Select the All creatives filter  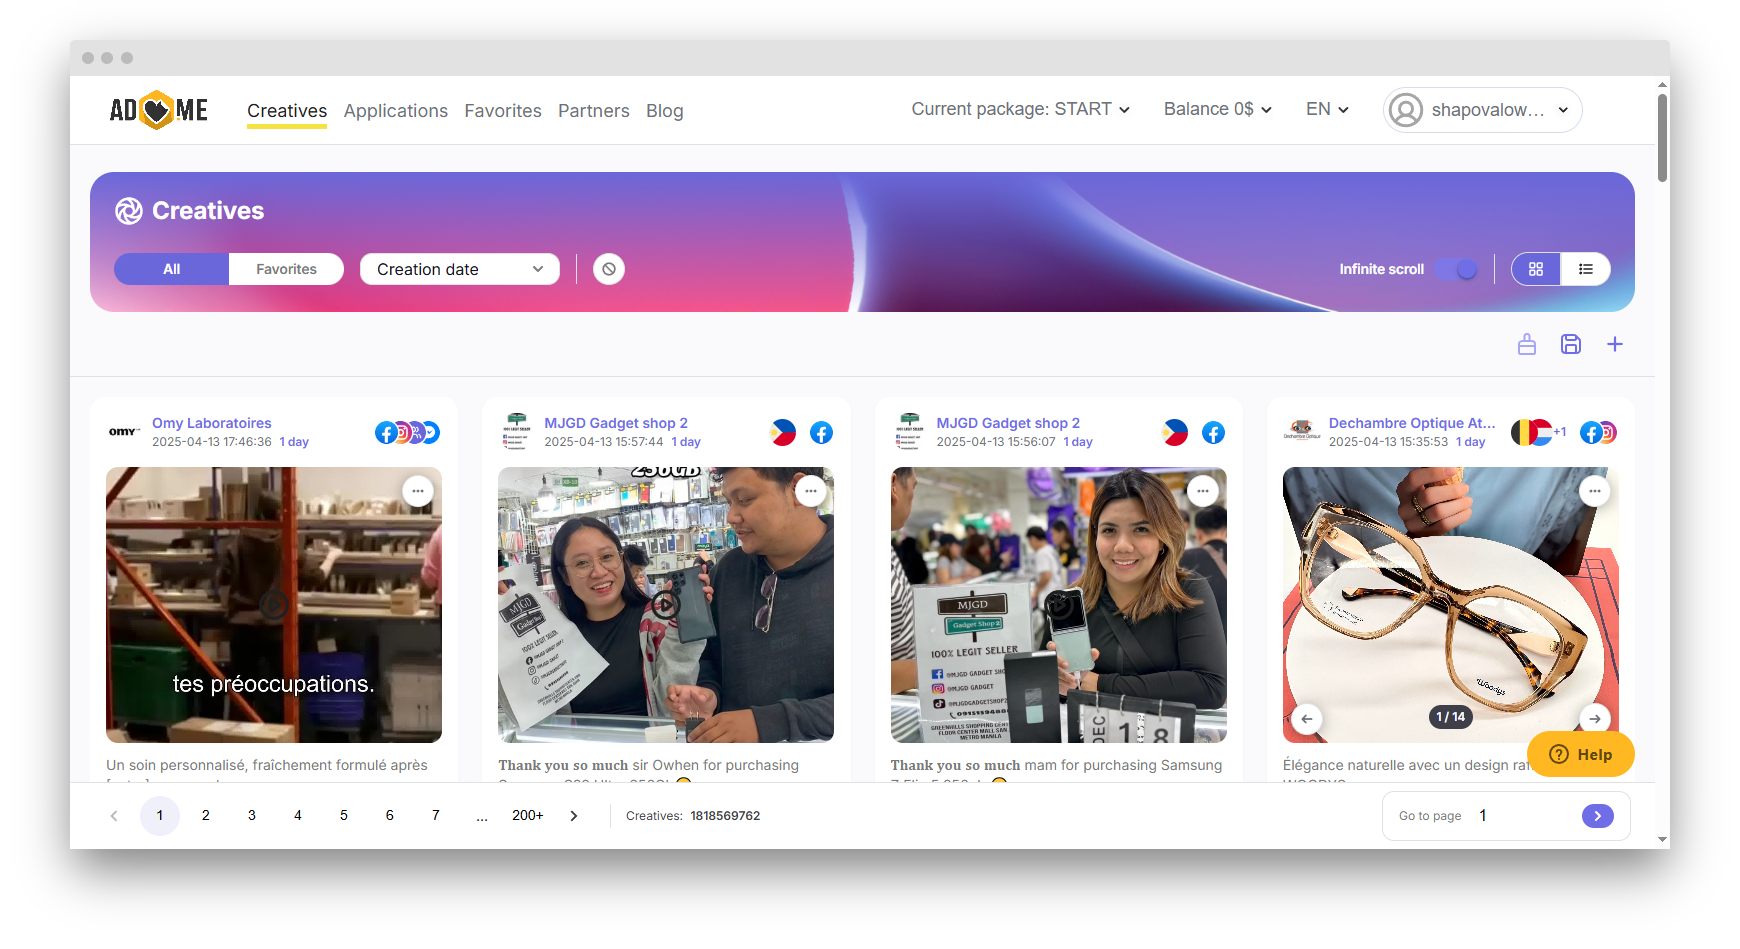(172, 269)
